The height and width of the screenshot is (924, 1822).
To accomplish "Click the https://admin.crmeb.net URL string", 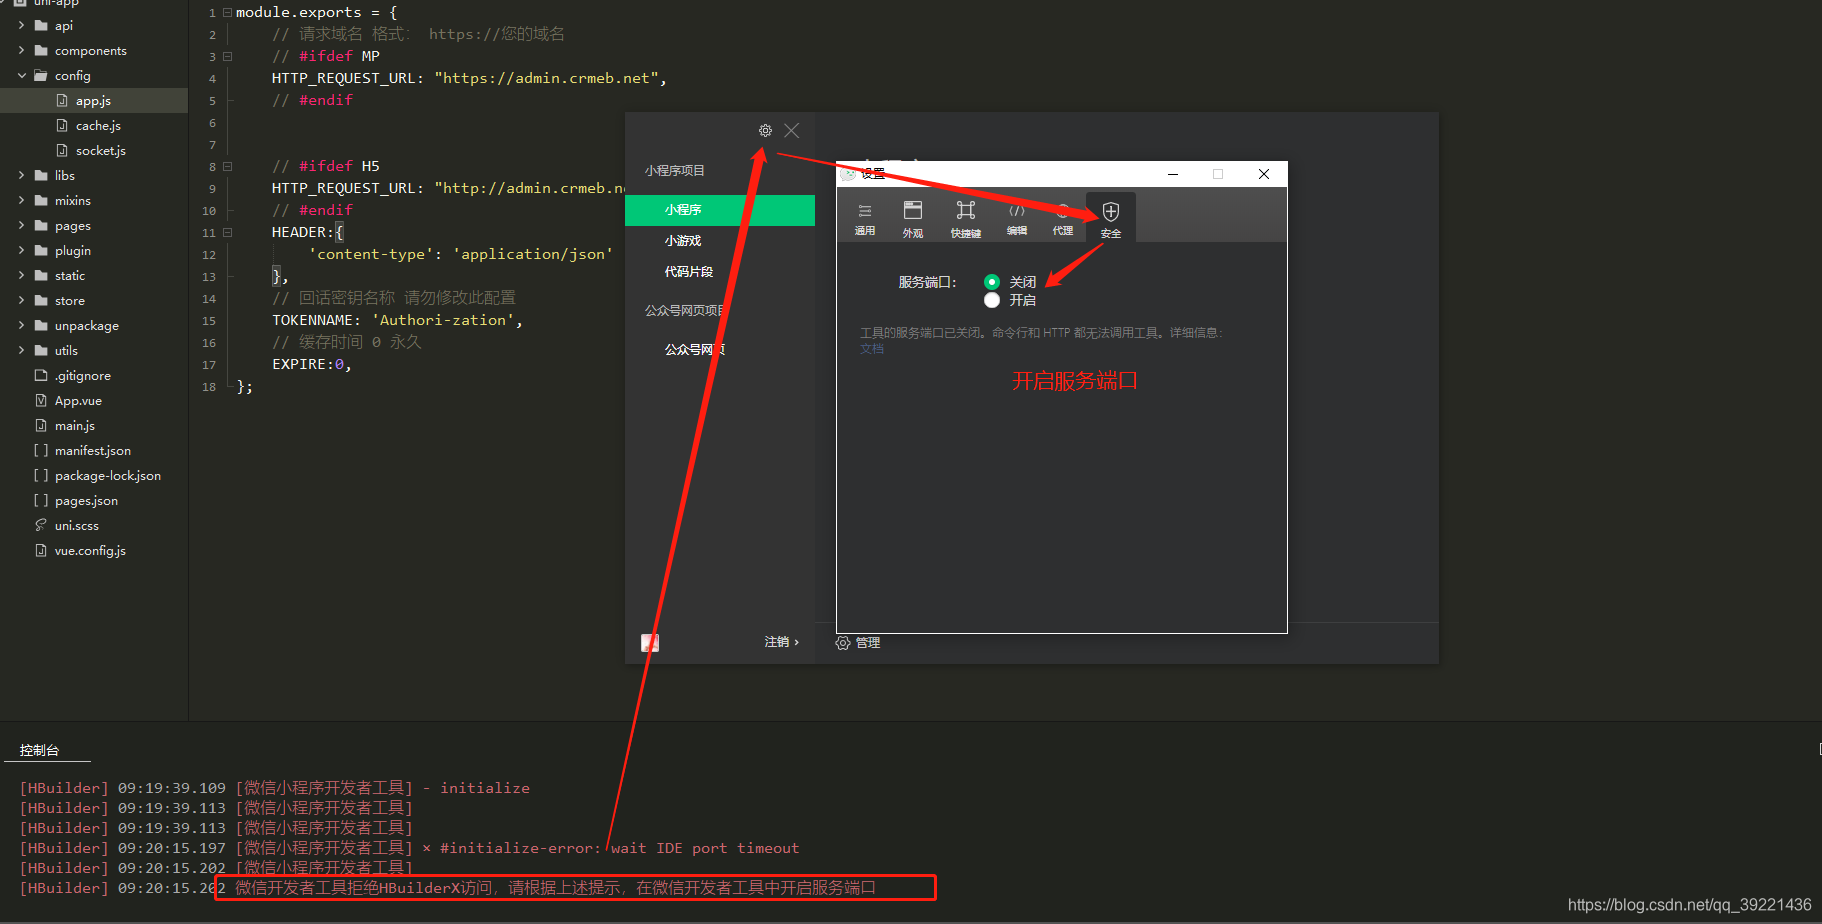I will (547, 79).
